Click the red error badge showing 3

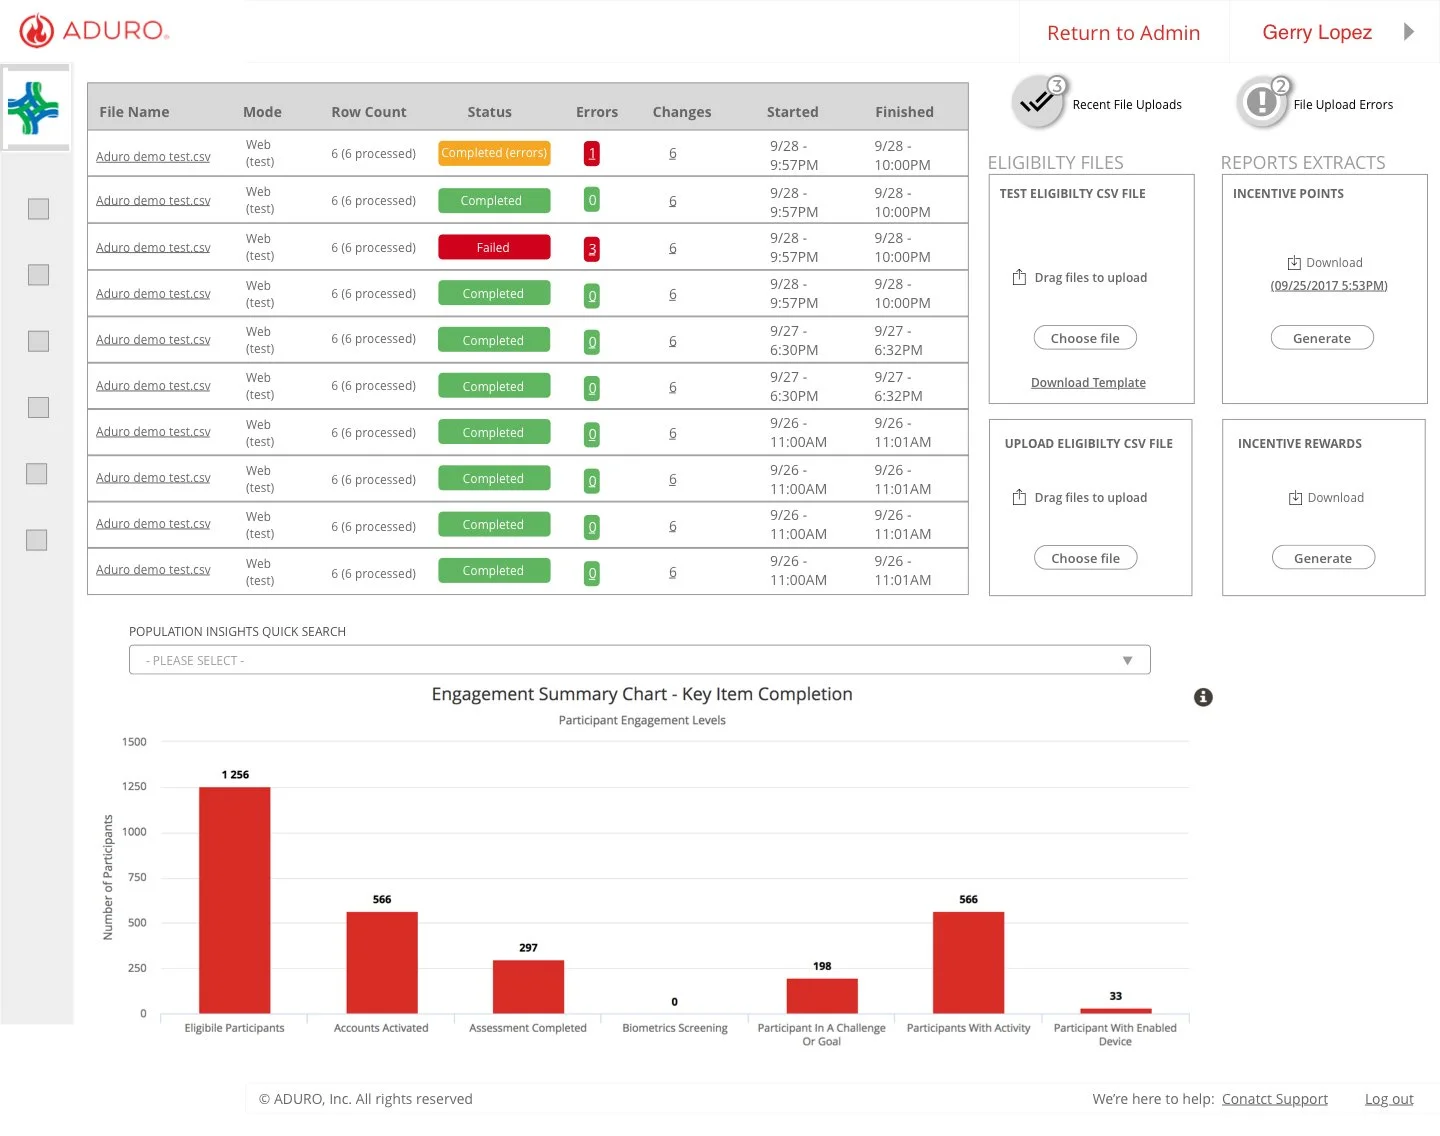click(592, 249)
